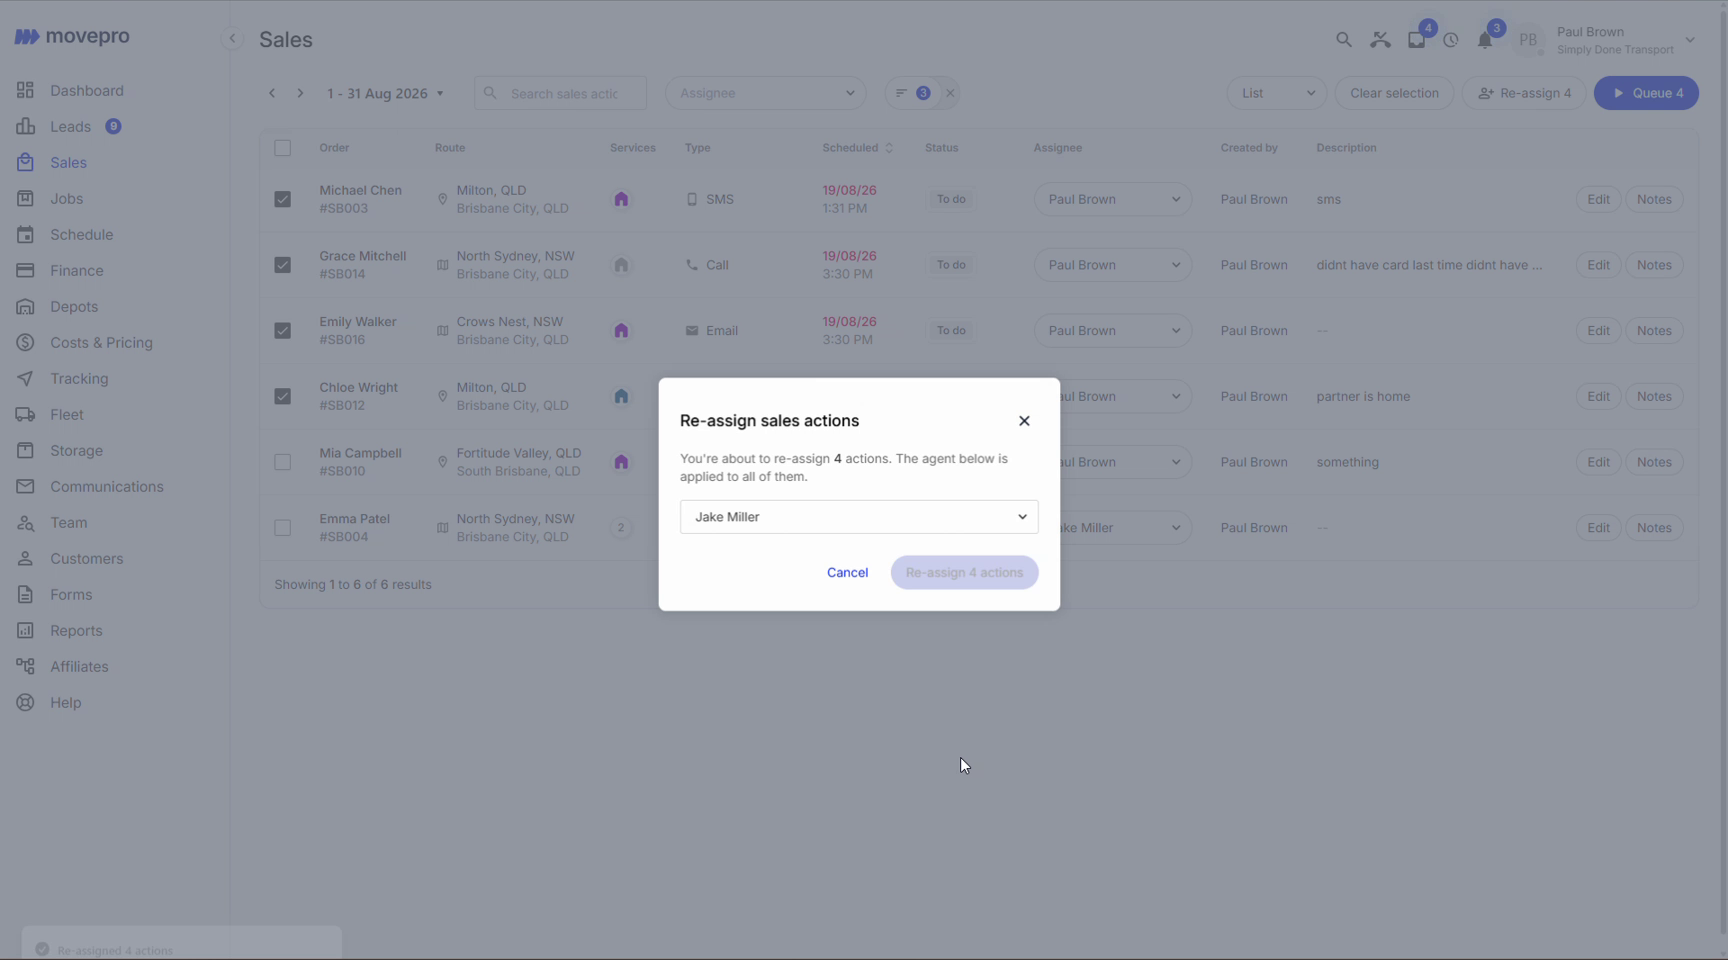The height and width of the screenshot is (960, 1728).
Task: Click the Storage box icon
Action: pyautogui.click(x=26, y=451)
